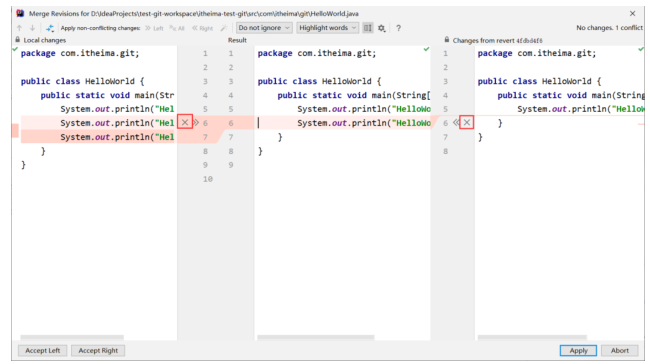Apply non-conflicting changes from Left

154,28
